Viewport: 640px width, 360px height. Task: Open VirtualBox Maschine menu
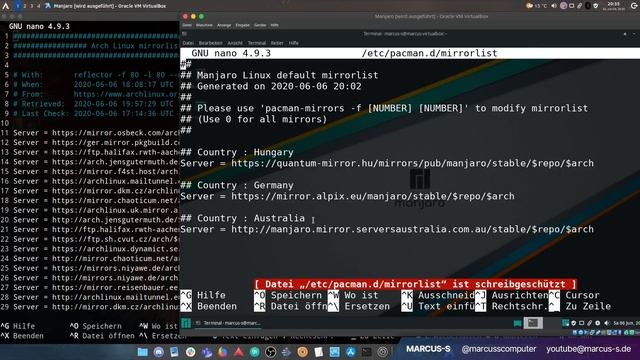pyautogui.click(x=204, y=25)
